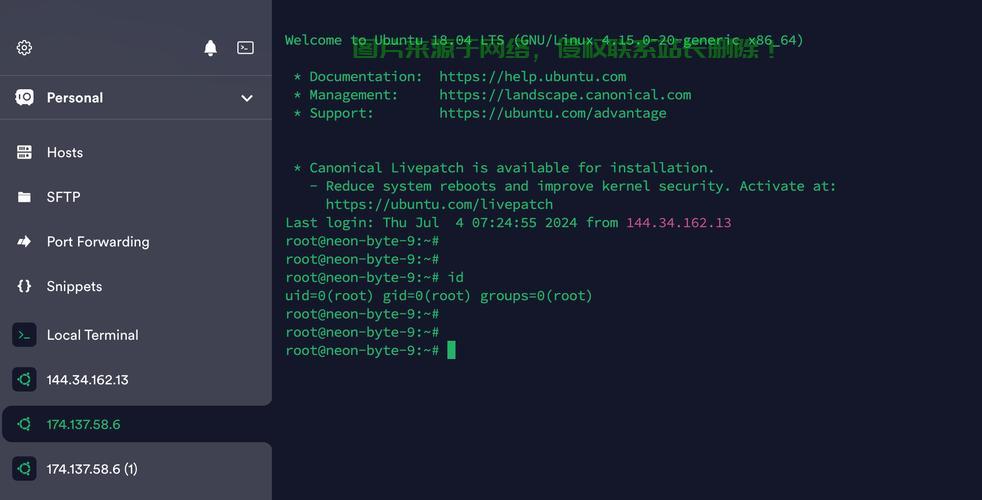Screen dimensions: 982x500
Task: Open the SFTP section
Action: coord(63,197)
